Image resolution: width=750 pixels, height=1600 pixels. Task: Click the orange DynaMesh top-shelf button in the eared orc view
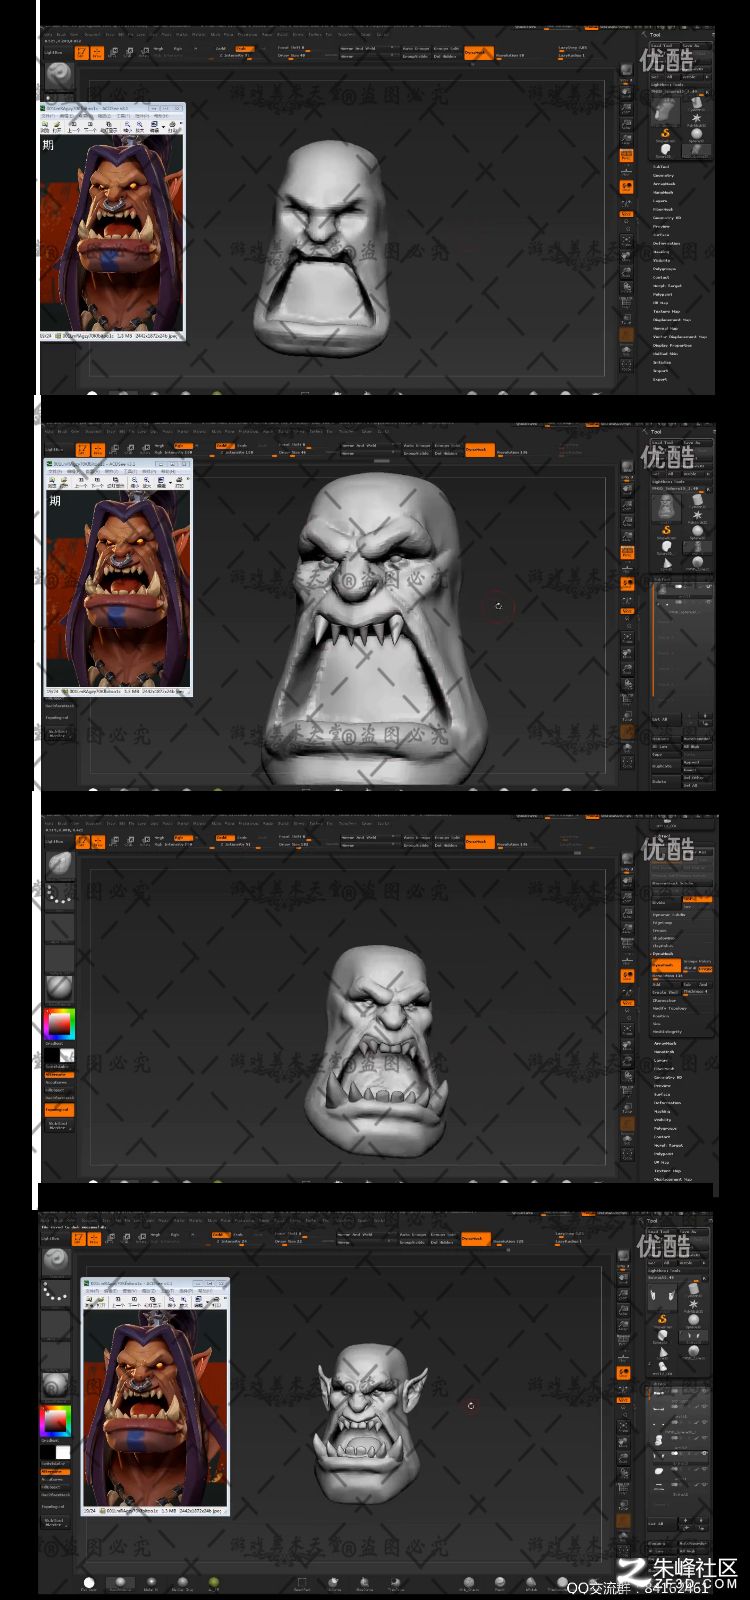click(476, 1239)
